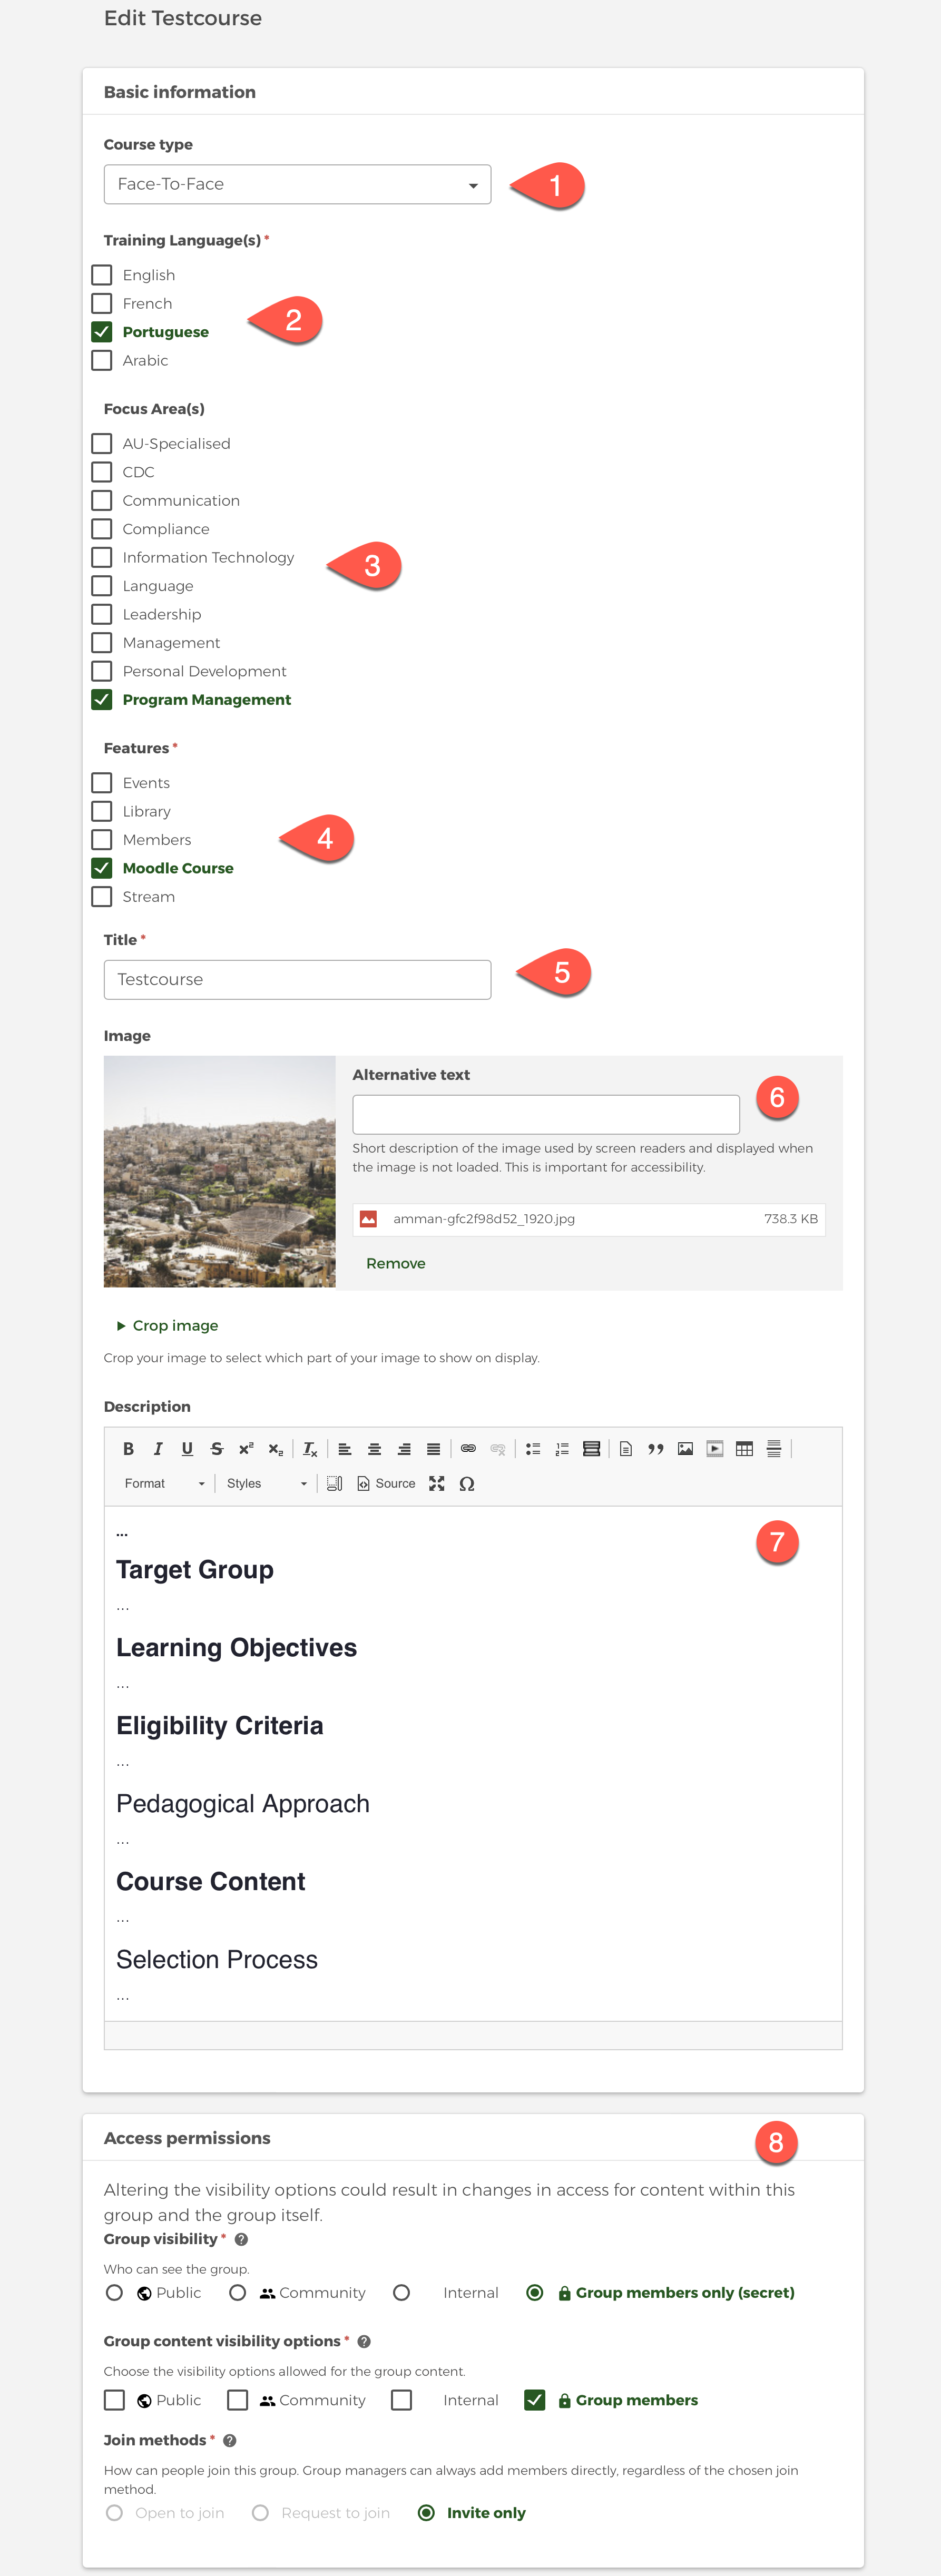Insert a block quote
Viewport: 941px width, 2576px height.
(656, 1449)
